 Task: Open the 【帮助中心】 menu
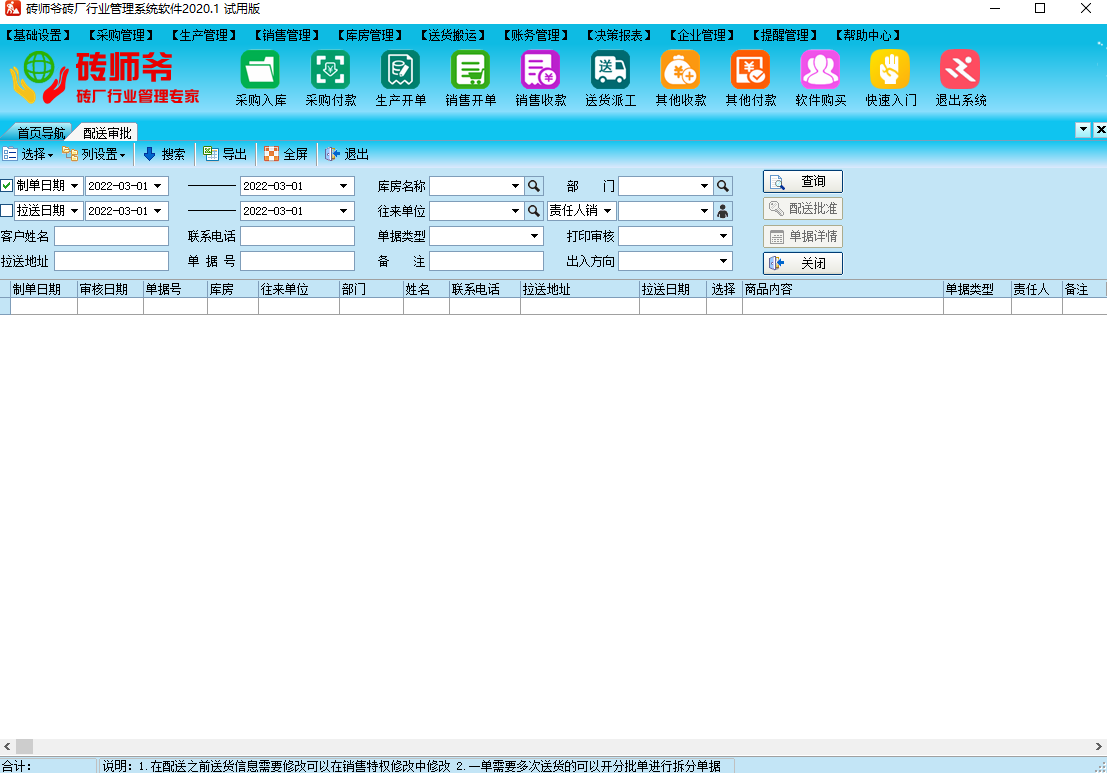pos(868,35)
